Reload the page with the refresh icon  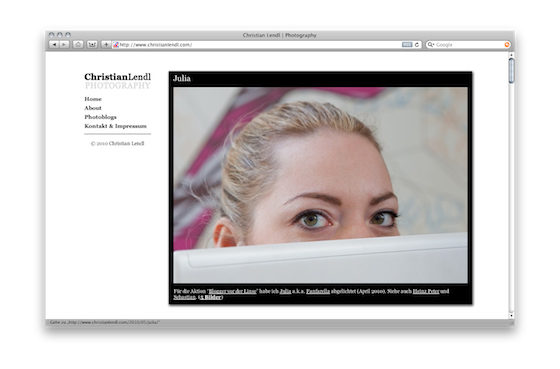pos(417,45)
